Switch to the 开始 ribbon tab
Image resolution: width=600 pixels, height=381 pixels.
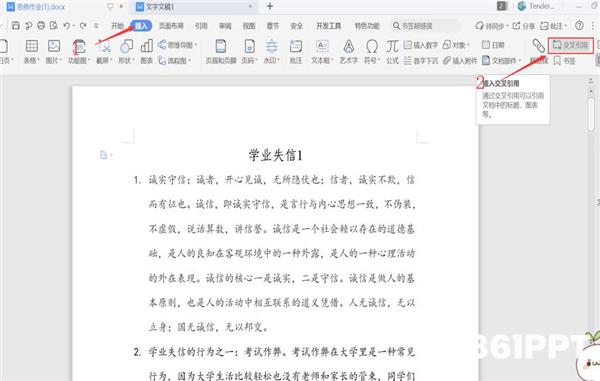coord(117,26)
